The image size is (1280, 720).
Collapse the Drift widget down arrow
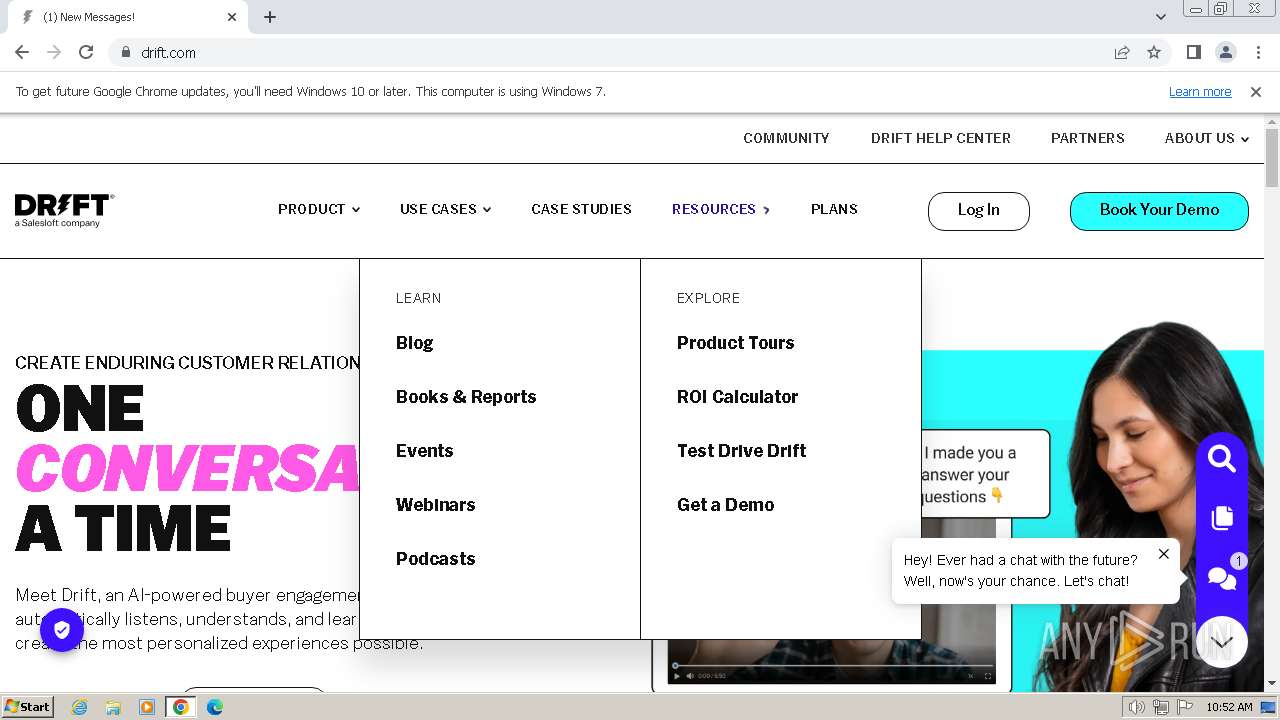point(1222,642)
